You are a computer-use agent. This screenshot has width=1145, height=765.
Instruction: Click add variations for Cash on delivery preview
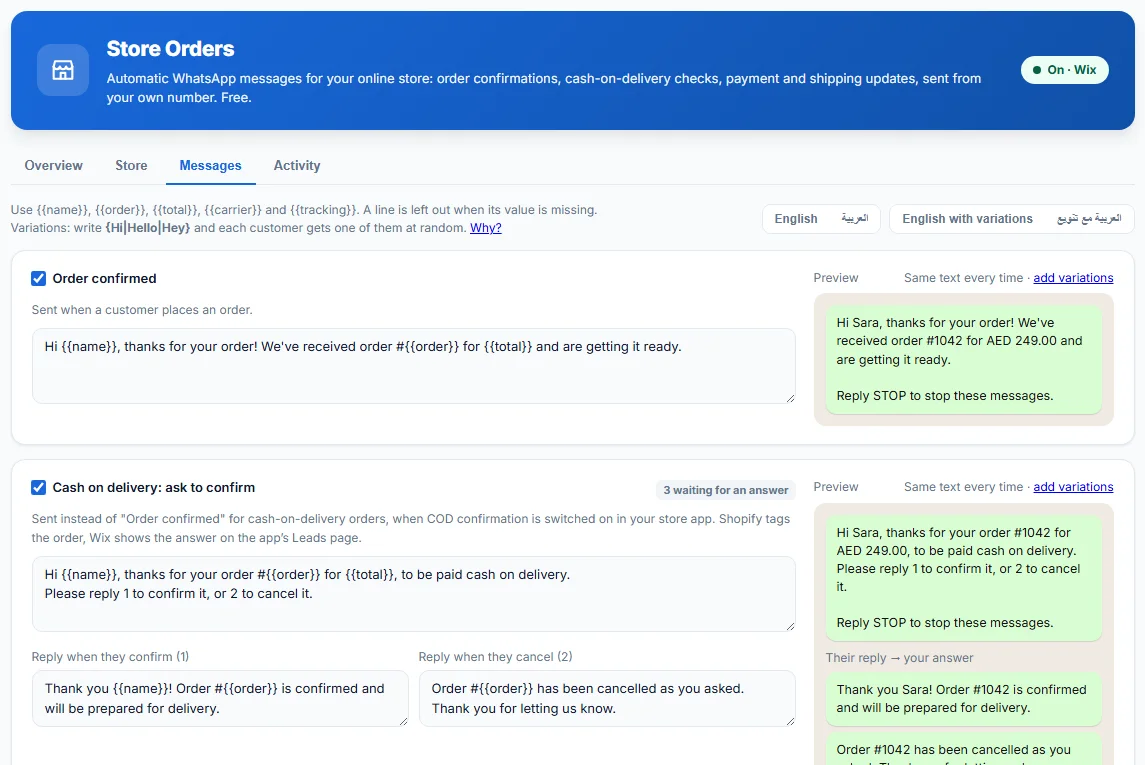click(x=1073, y=487)
